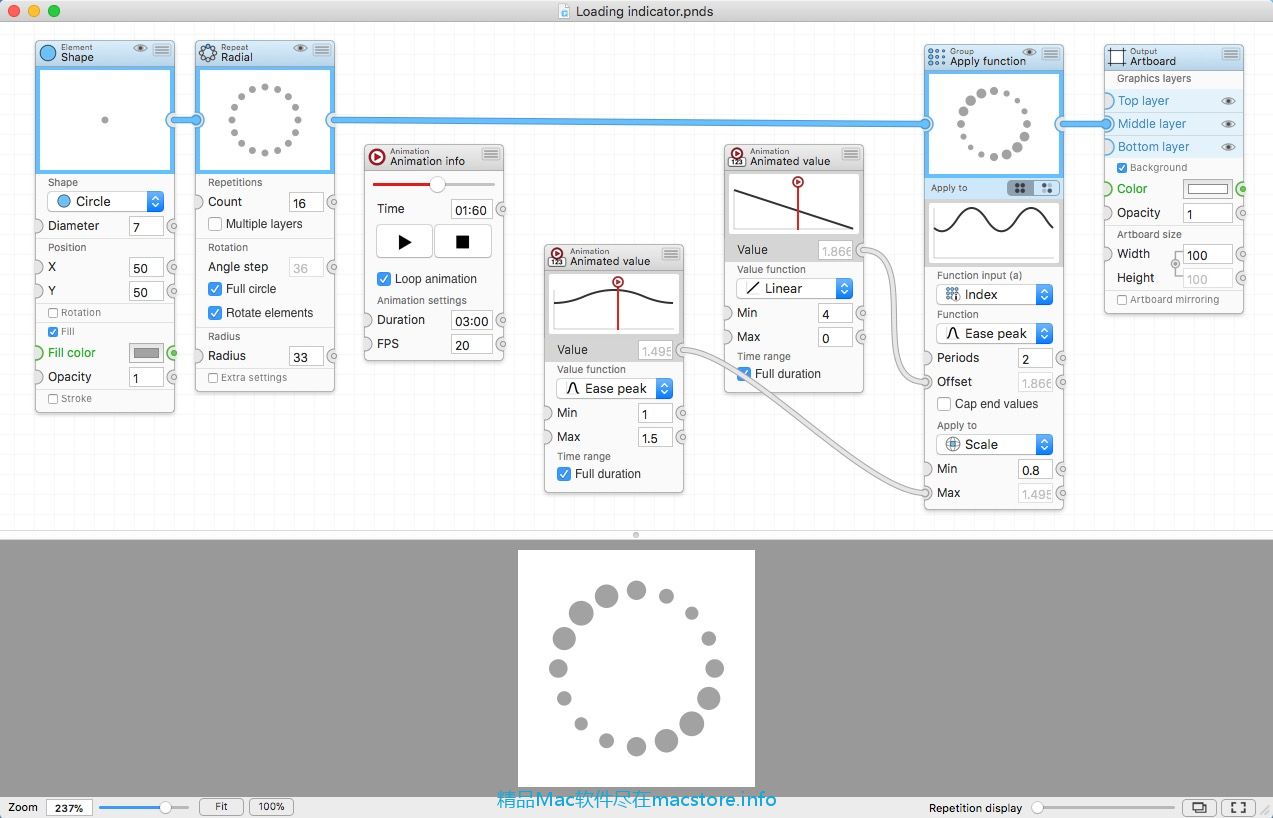Click the Artboard Color output port

click(1242, 189)
